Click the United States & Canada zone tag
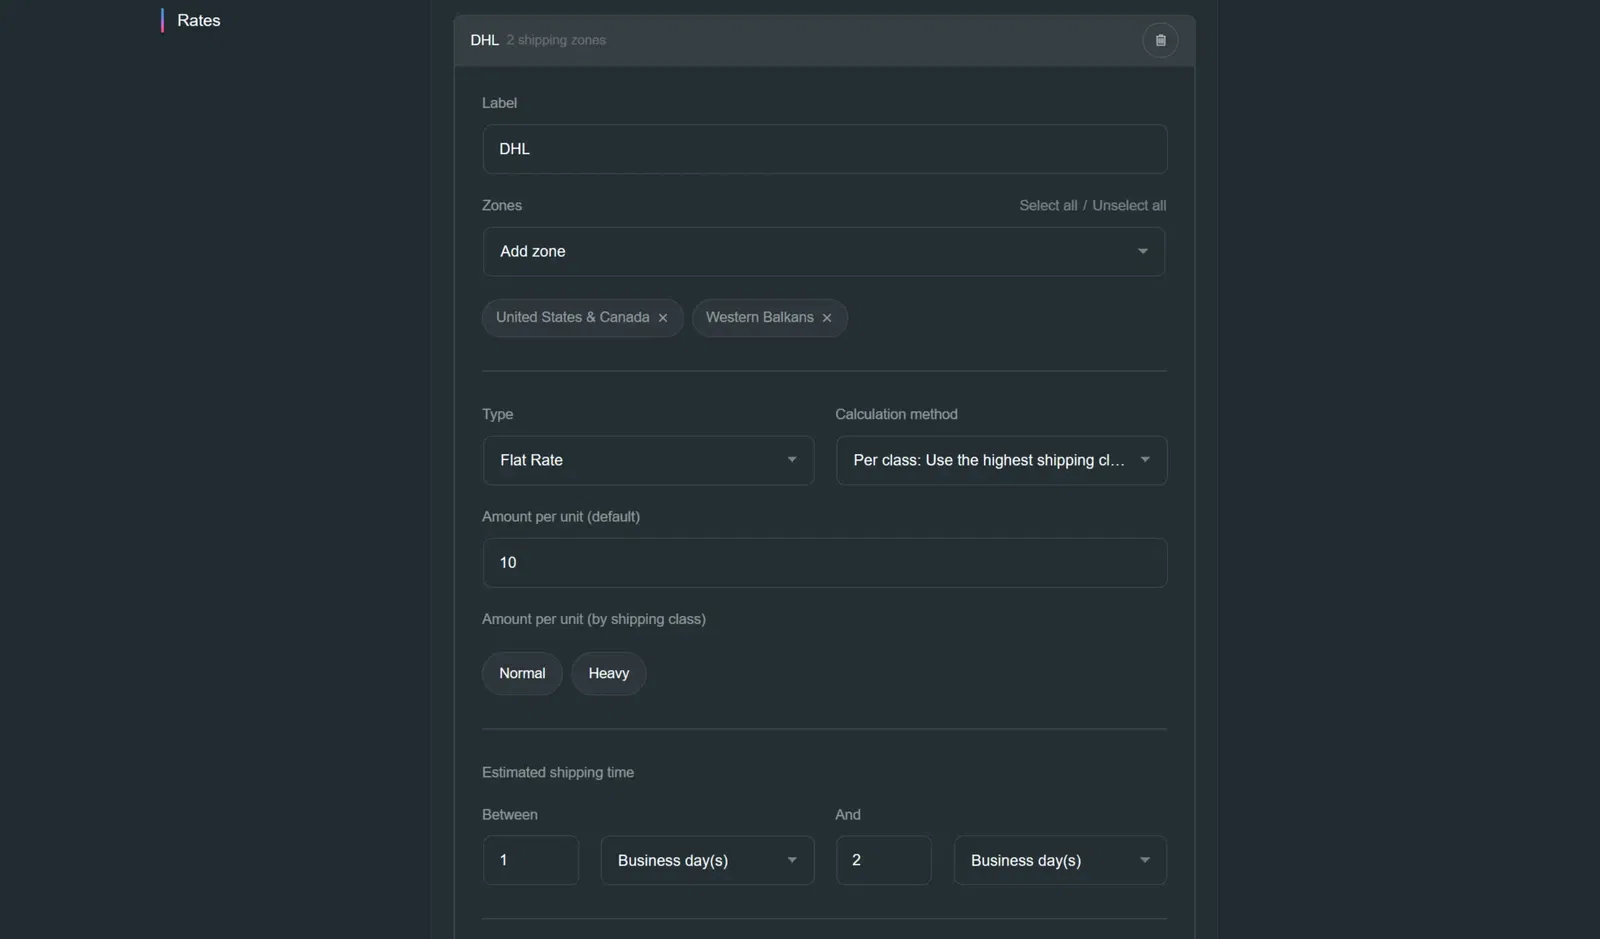 coord(573,317)
